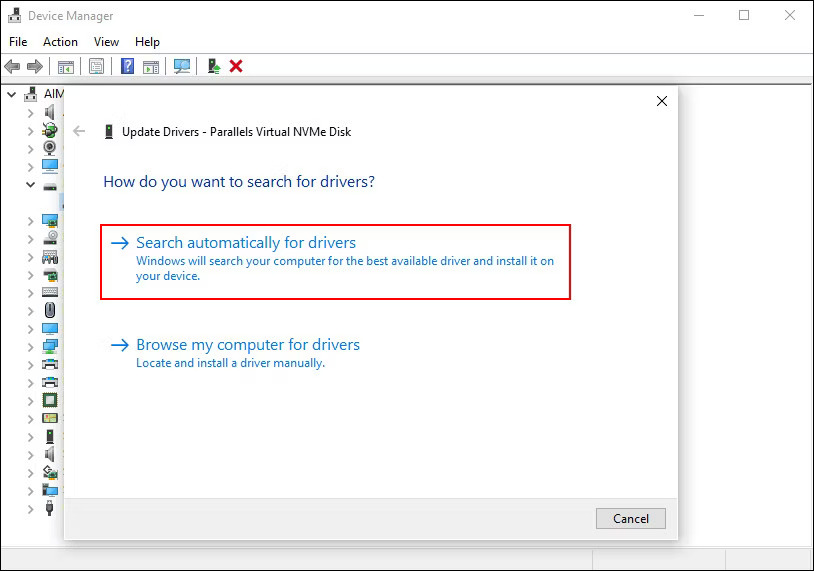Click the webcam (Cameras) icon in the tree
The height and width of the screenshot is (571, 814).
(x=50, y=148)
